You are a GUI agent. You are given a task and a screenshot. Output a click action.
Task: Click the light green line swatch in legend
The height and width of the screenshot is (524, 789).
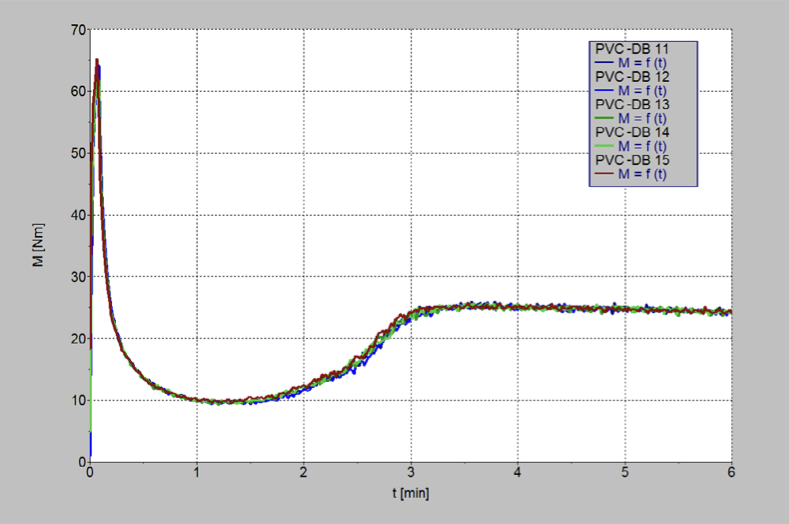click(605, 146)
